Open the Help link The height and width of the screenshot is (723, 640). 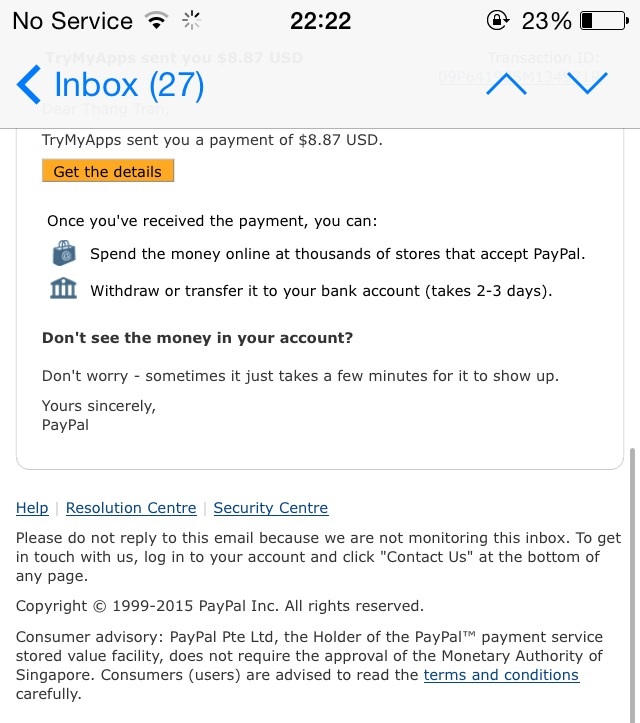tap(32, 508)
